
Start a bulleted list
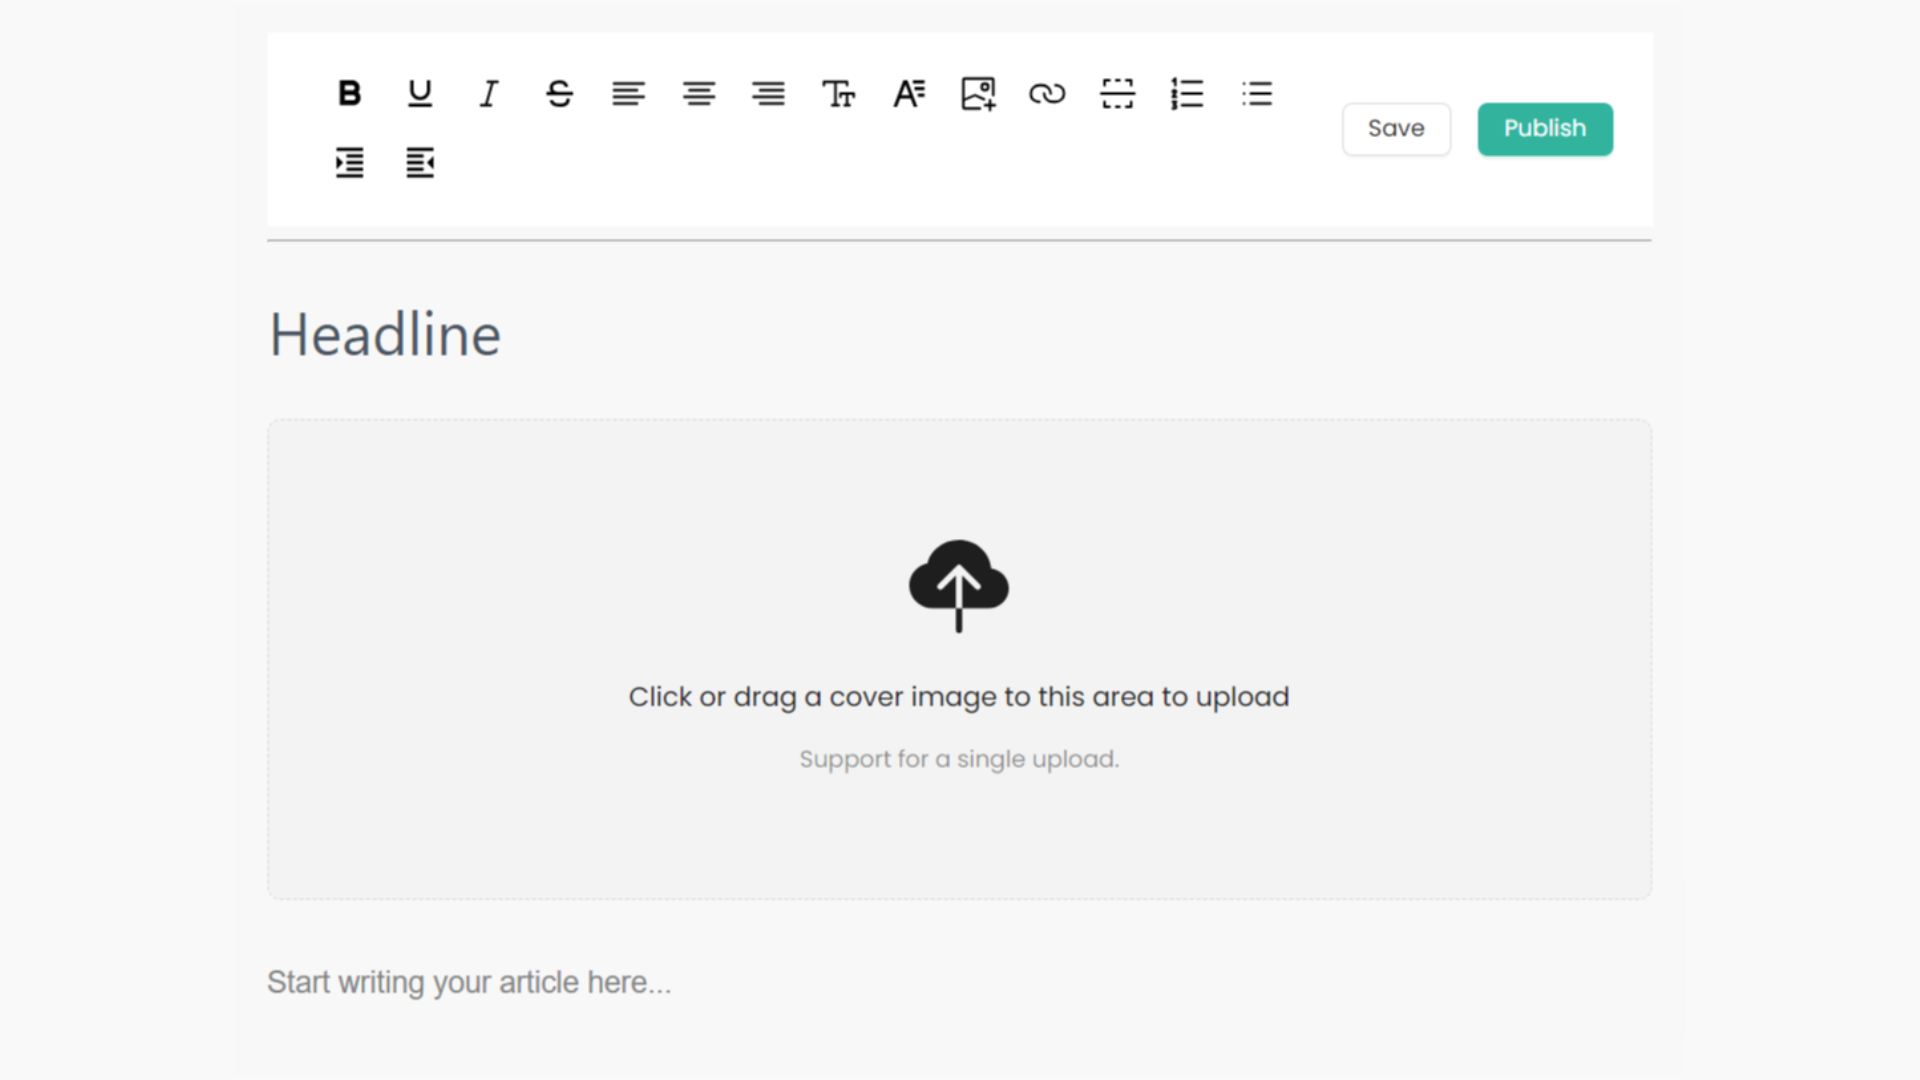pos(1257,93)
